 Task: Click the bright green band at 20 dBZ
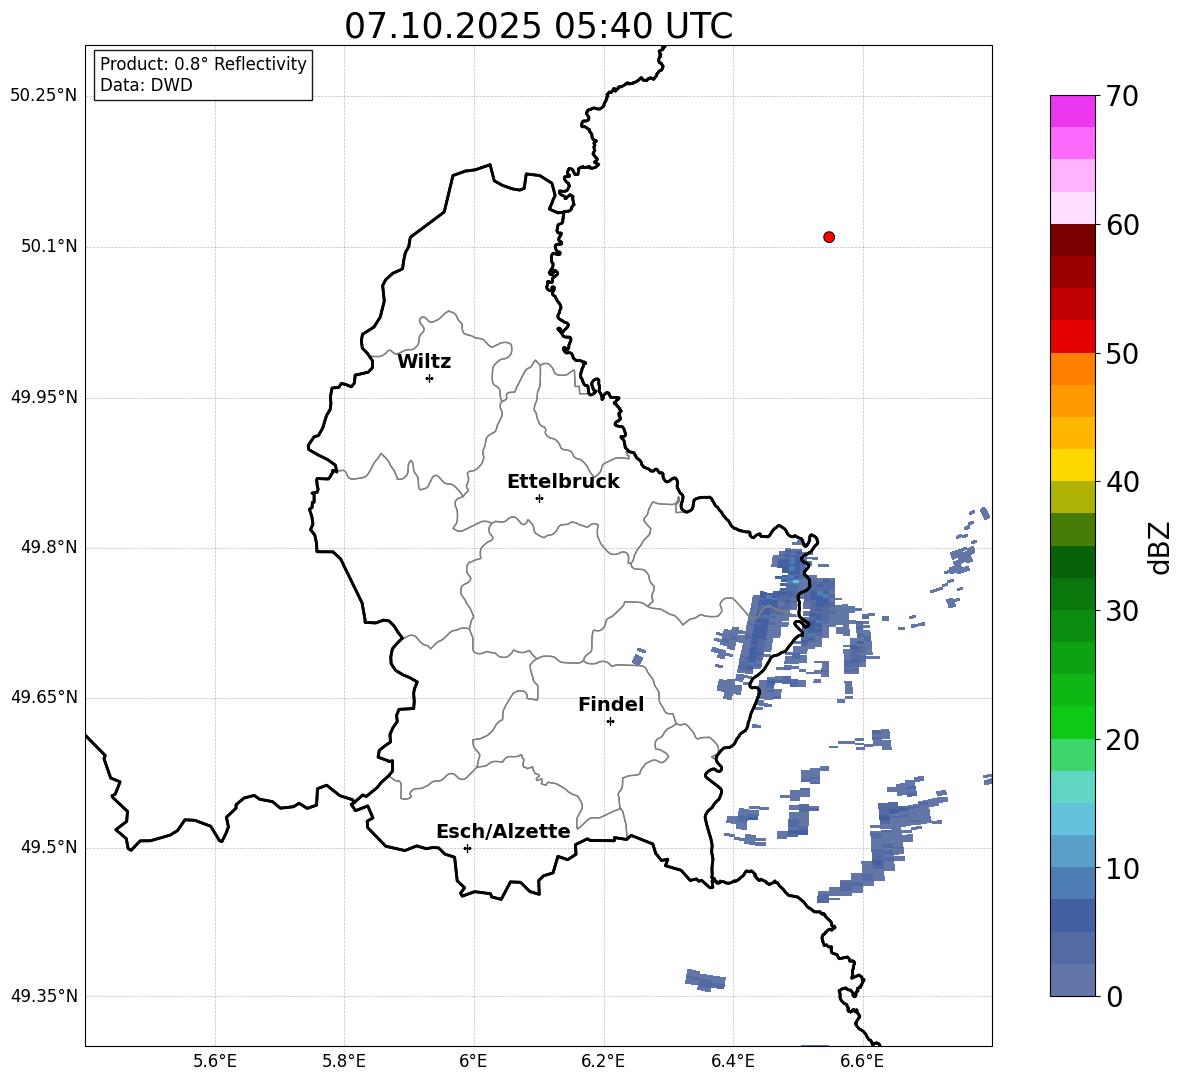tap(1072, 723)
